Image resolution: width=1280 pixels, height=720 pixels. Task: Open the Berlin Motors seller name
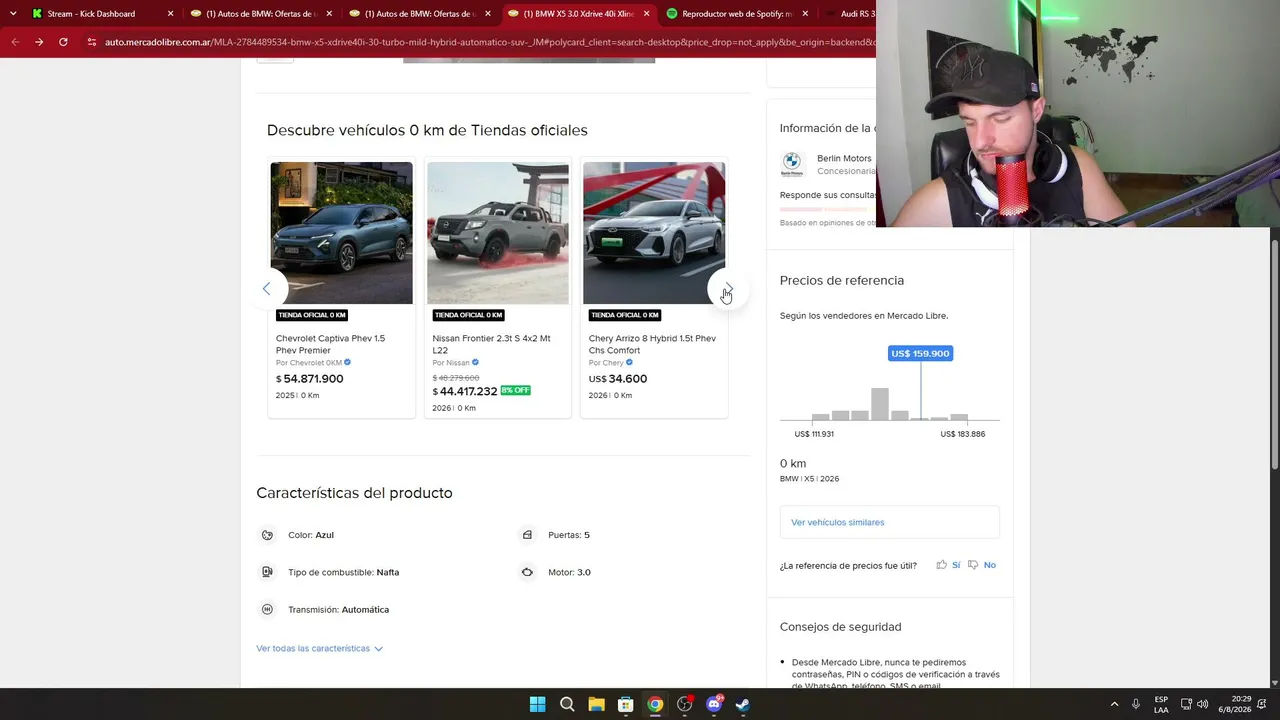tap(844, 158)
